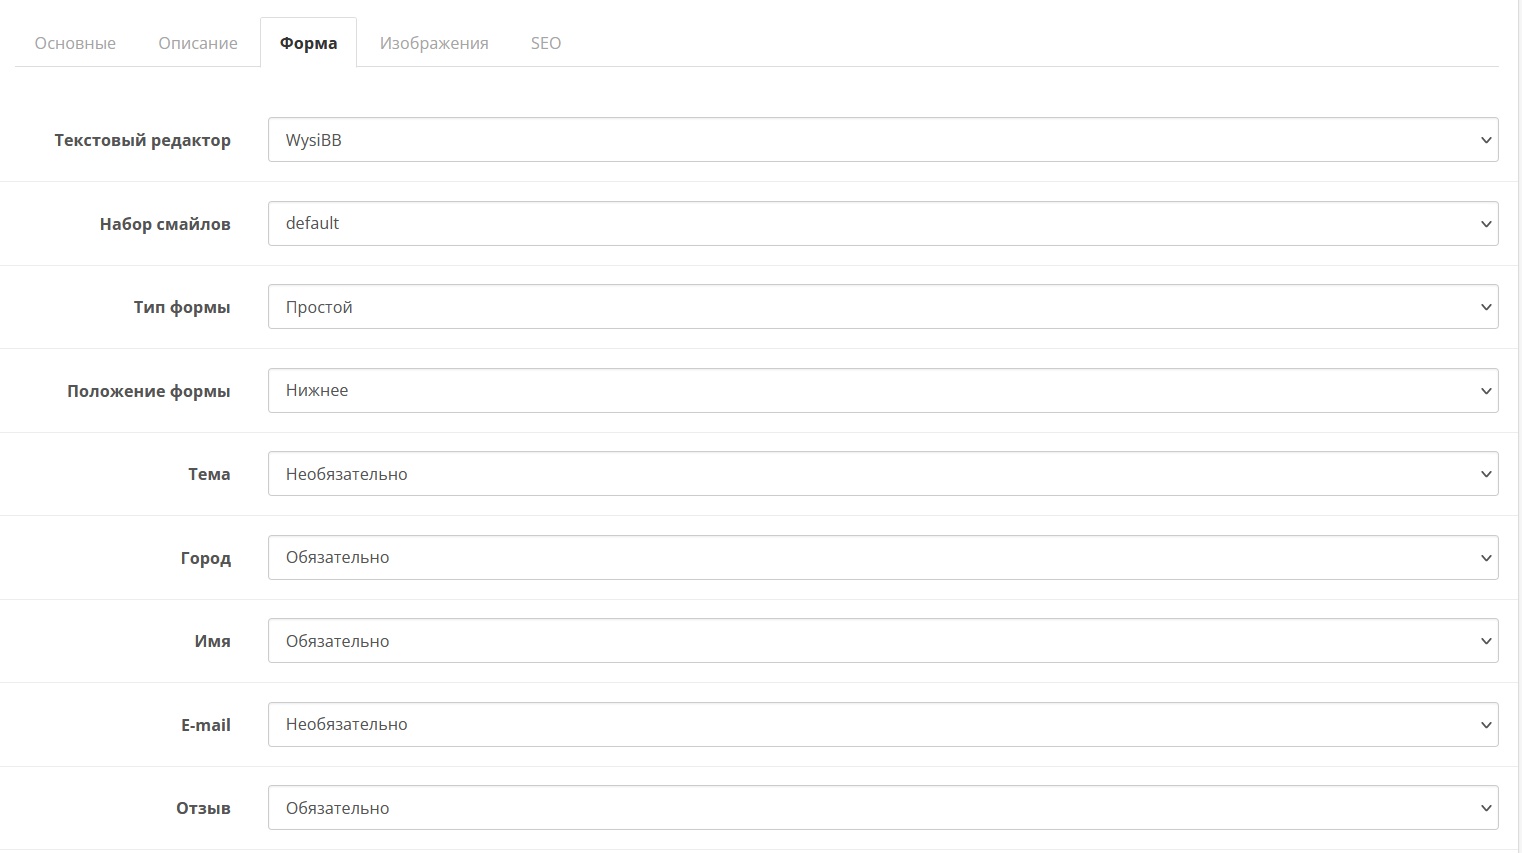The width and height of the screenshot is (1522, 853).
Task: Click the Положение формы field label
Action: [x=148, y=391]
